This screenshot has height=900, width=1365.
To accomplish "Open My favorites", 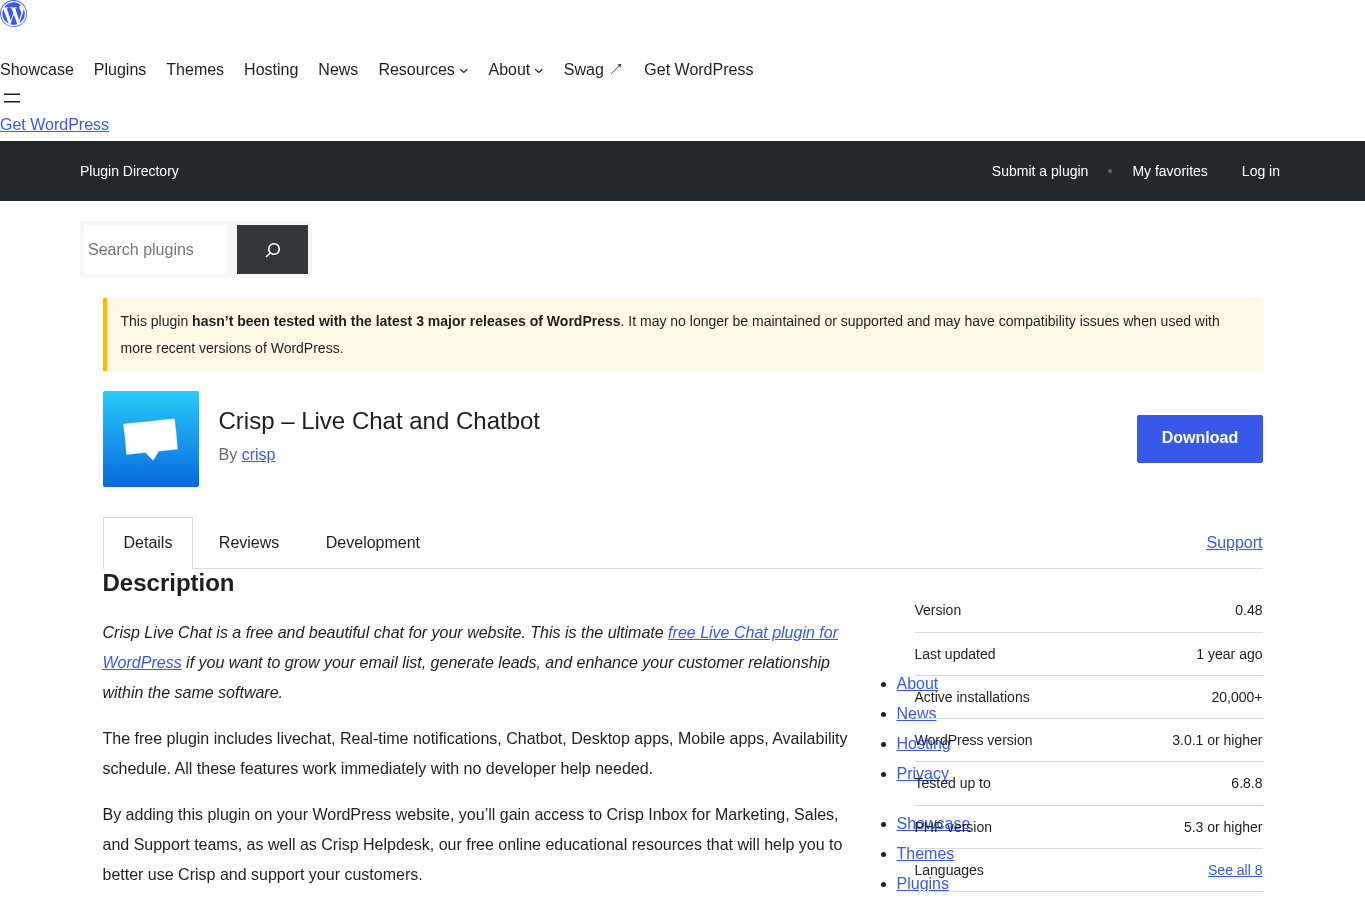I will click(1170, 171).
